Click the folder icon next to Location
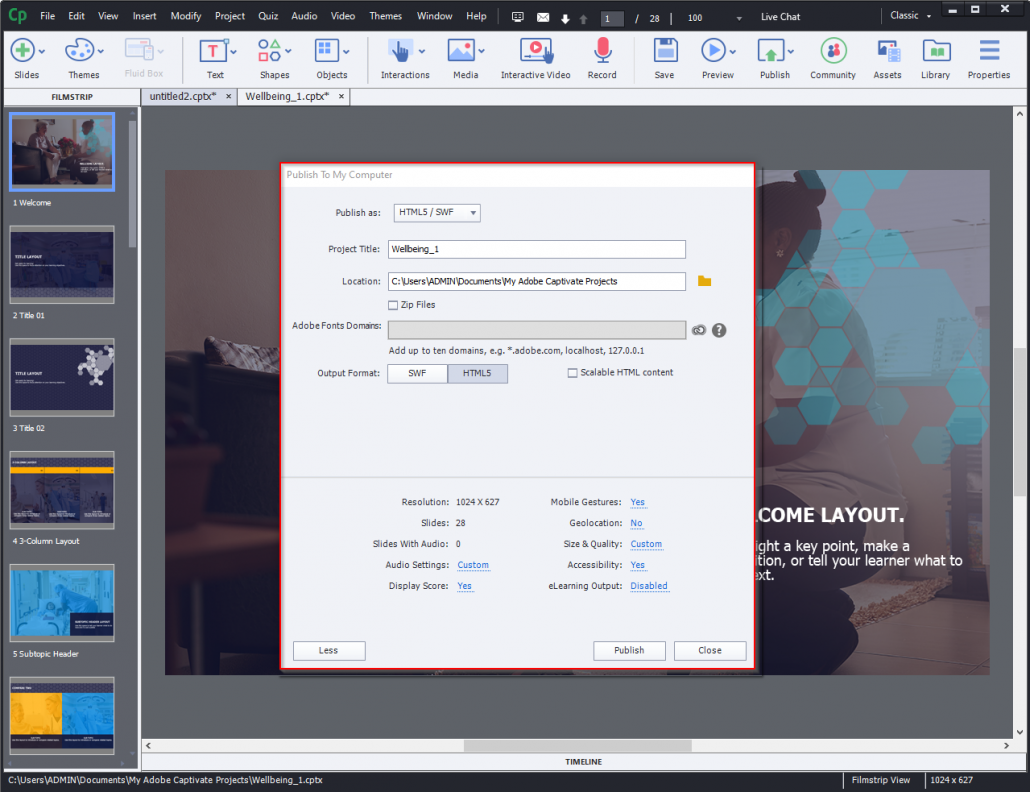Screen dimensions: 1030x792 tap(704, 281)
